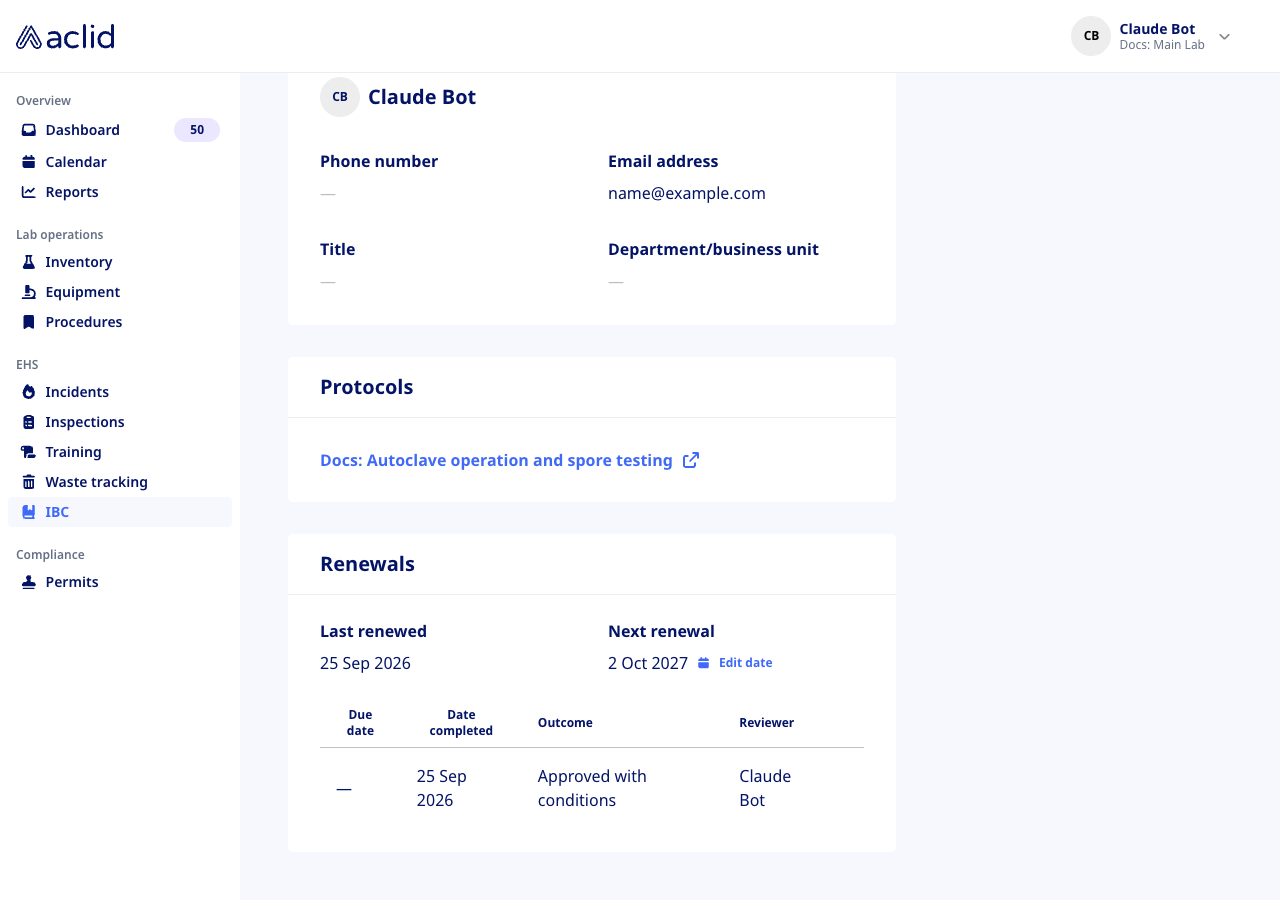Open the Equipment page

pyautogui.click(x=120, y=292)
